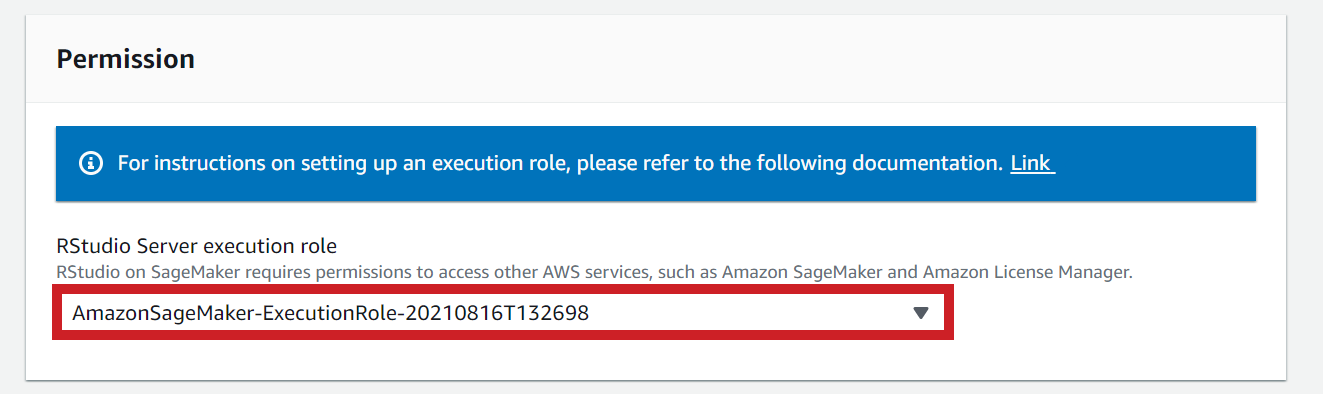1323x394 pixels.
Task: Click the downward triangle beside the role name
Action: 921,313
